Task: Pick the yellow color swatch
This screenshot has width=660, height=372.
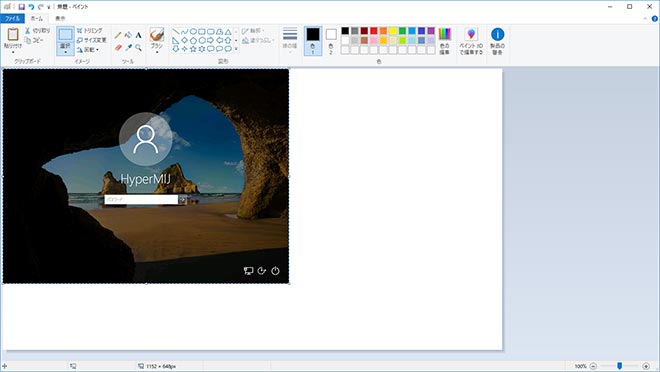Action: pos(393,31)
